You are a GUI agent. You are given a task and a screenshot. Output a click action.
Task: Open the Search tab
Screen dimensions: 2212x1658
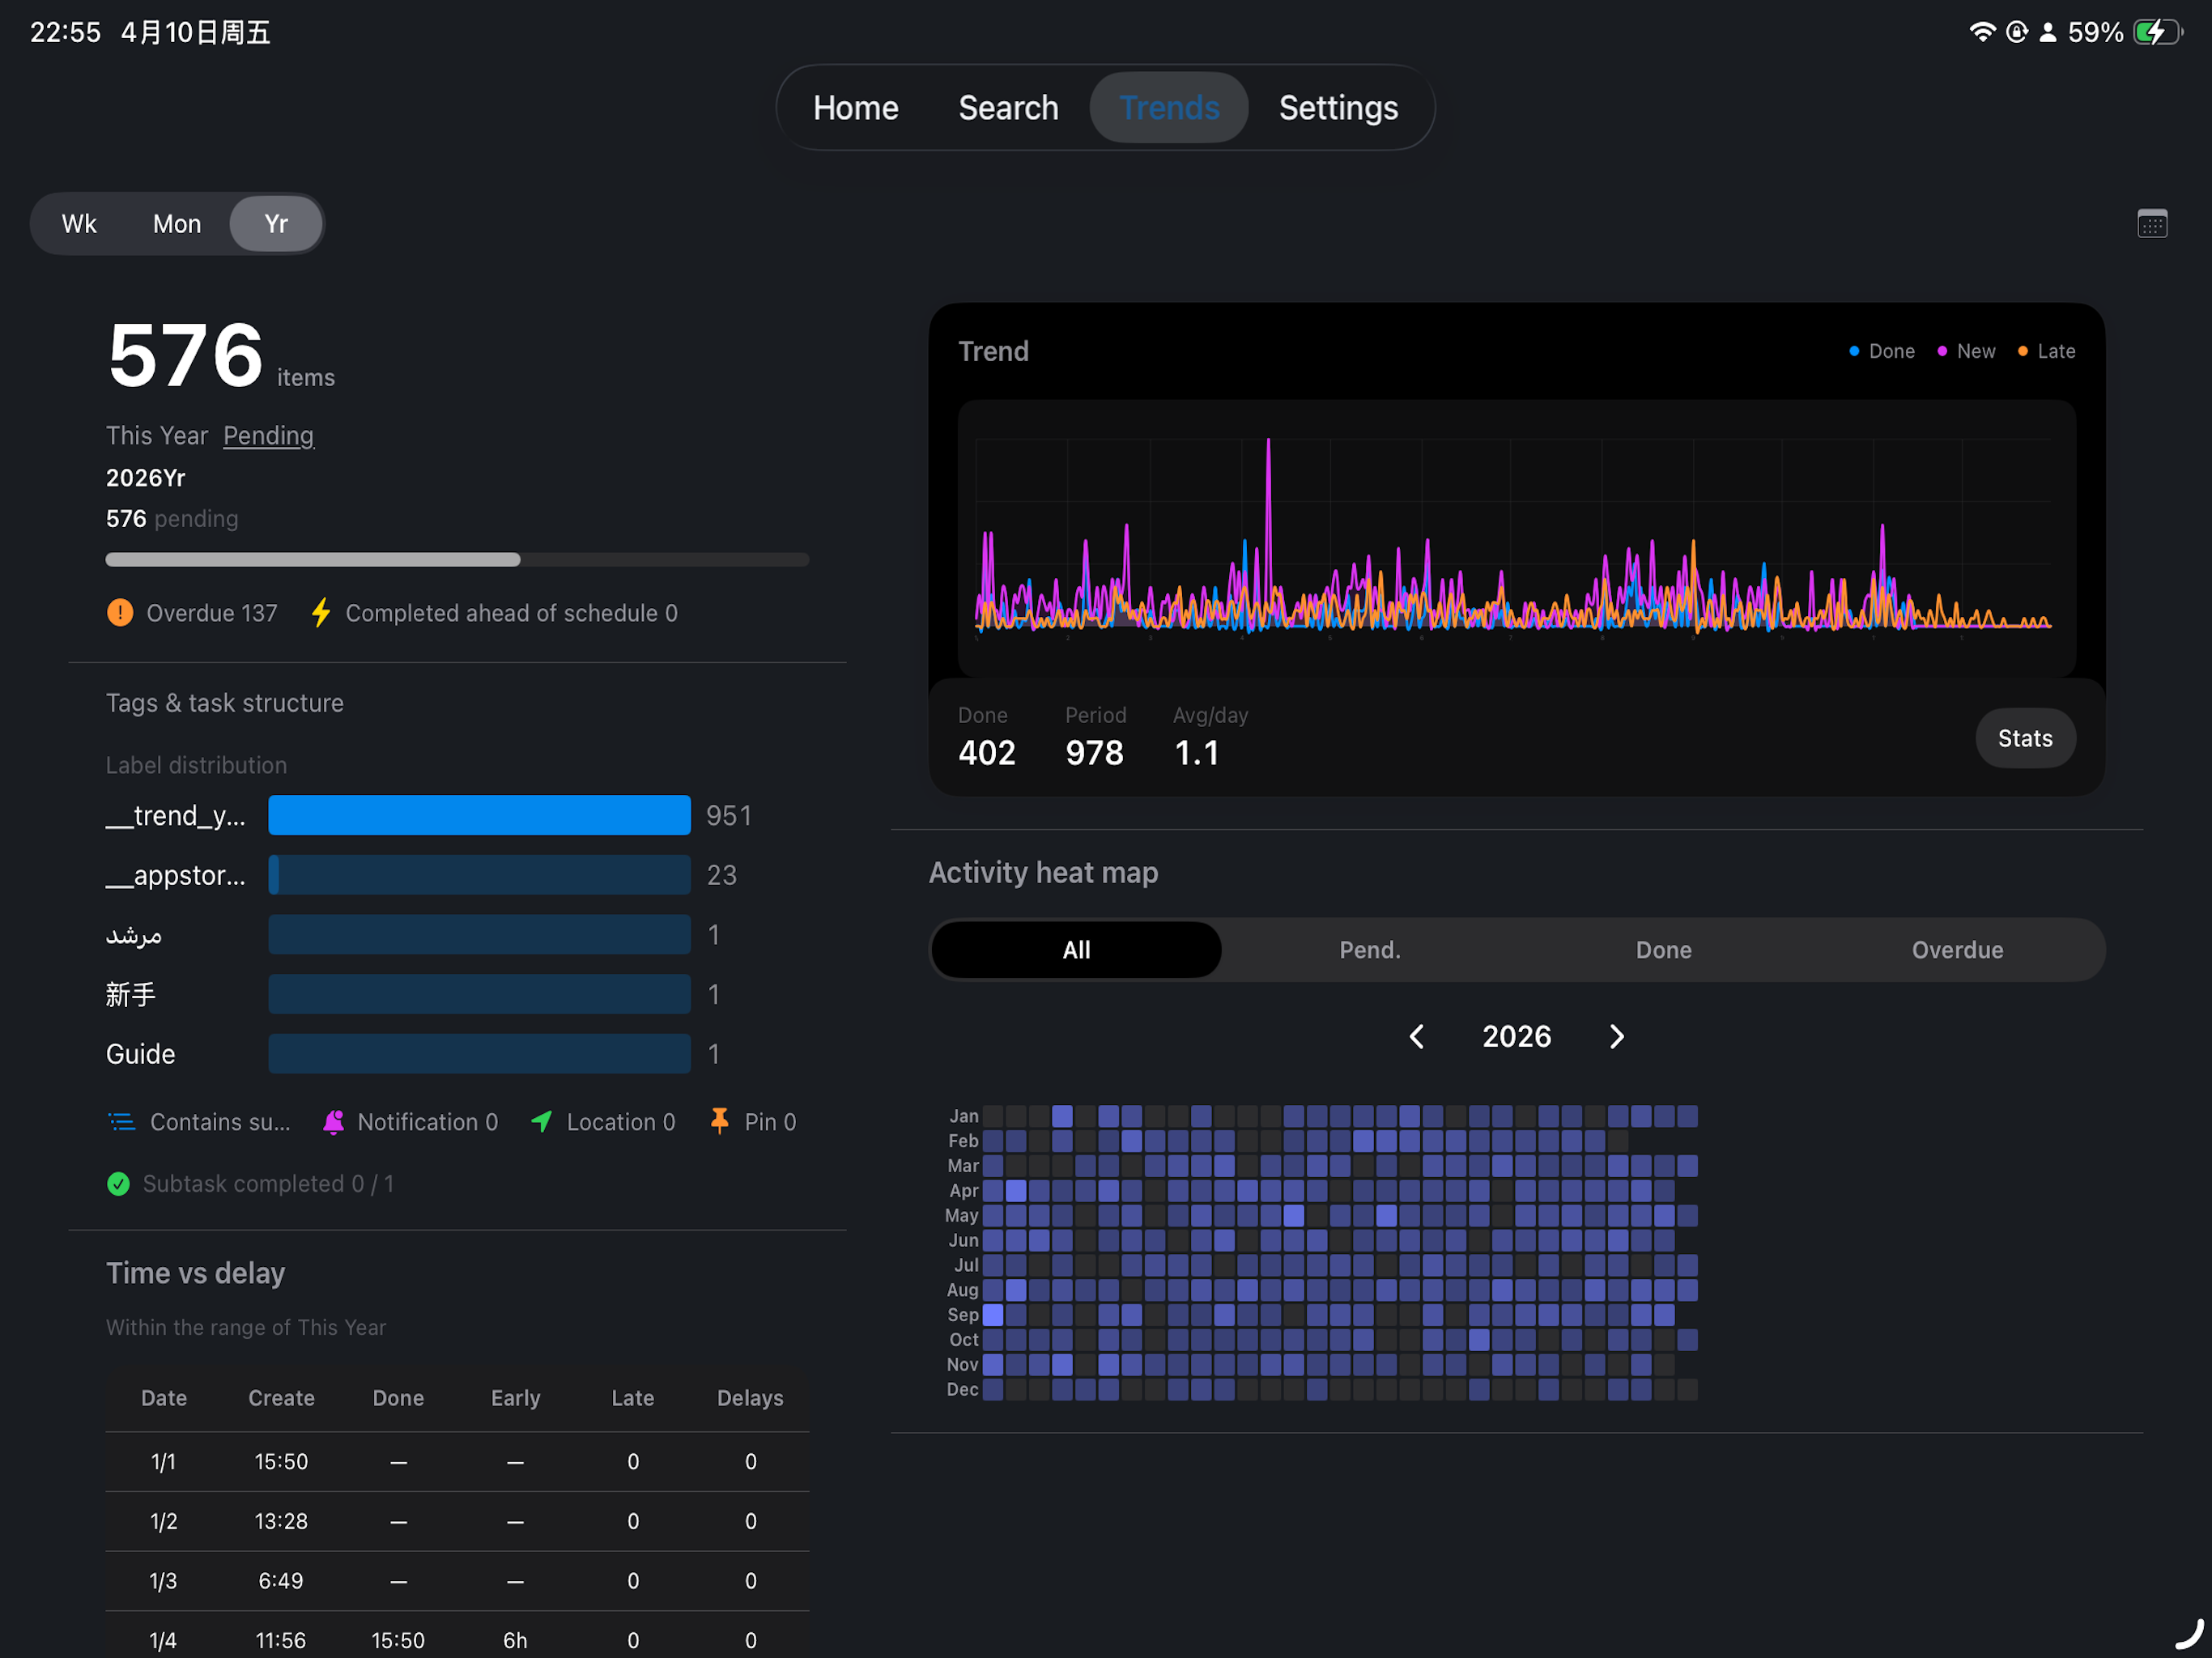pos(1008,108)
